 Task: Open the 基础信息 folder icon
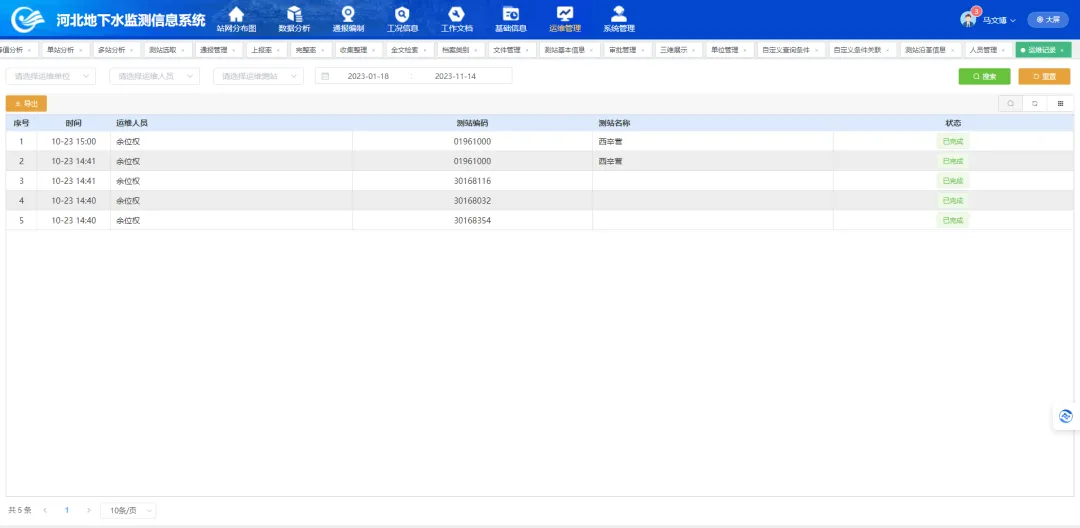510,14
